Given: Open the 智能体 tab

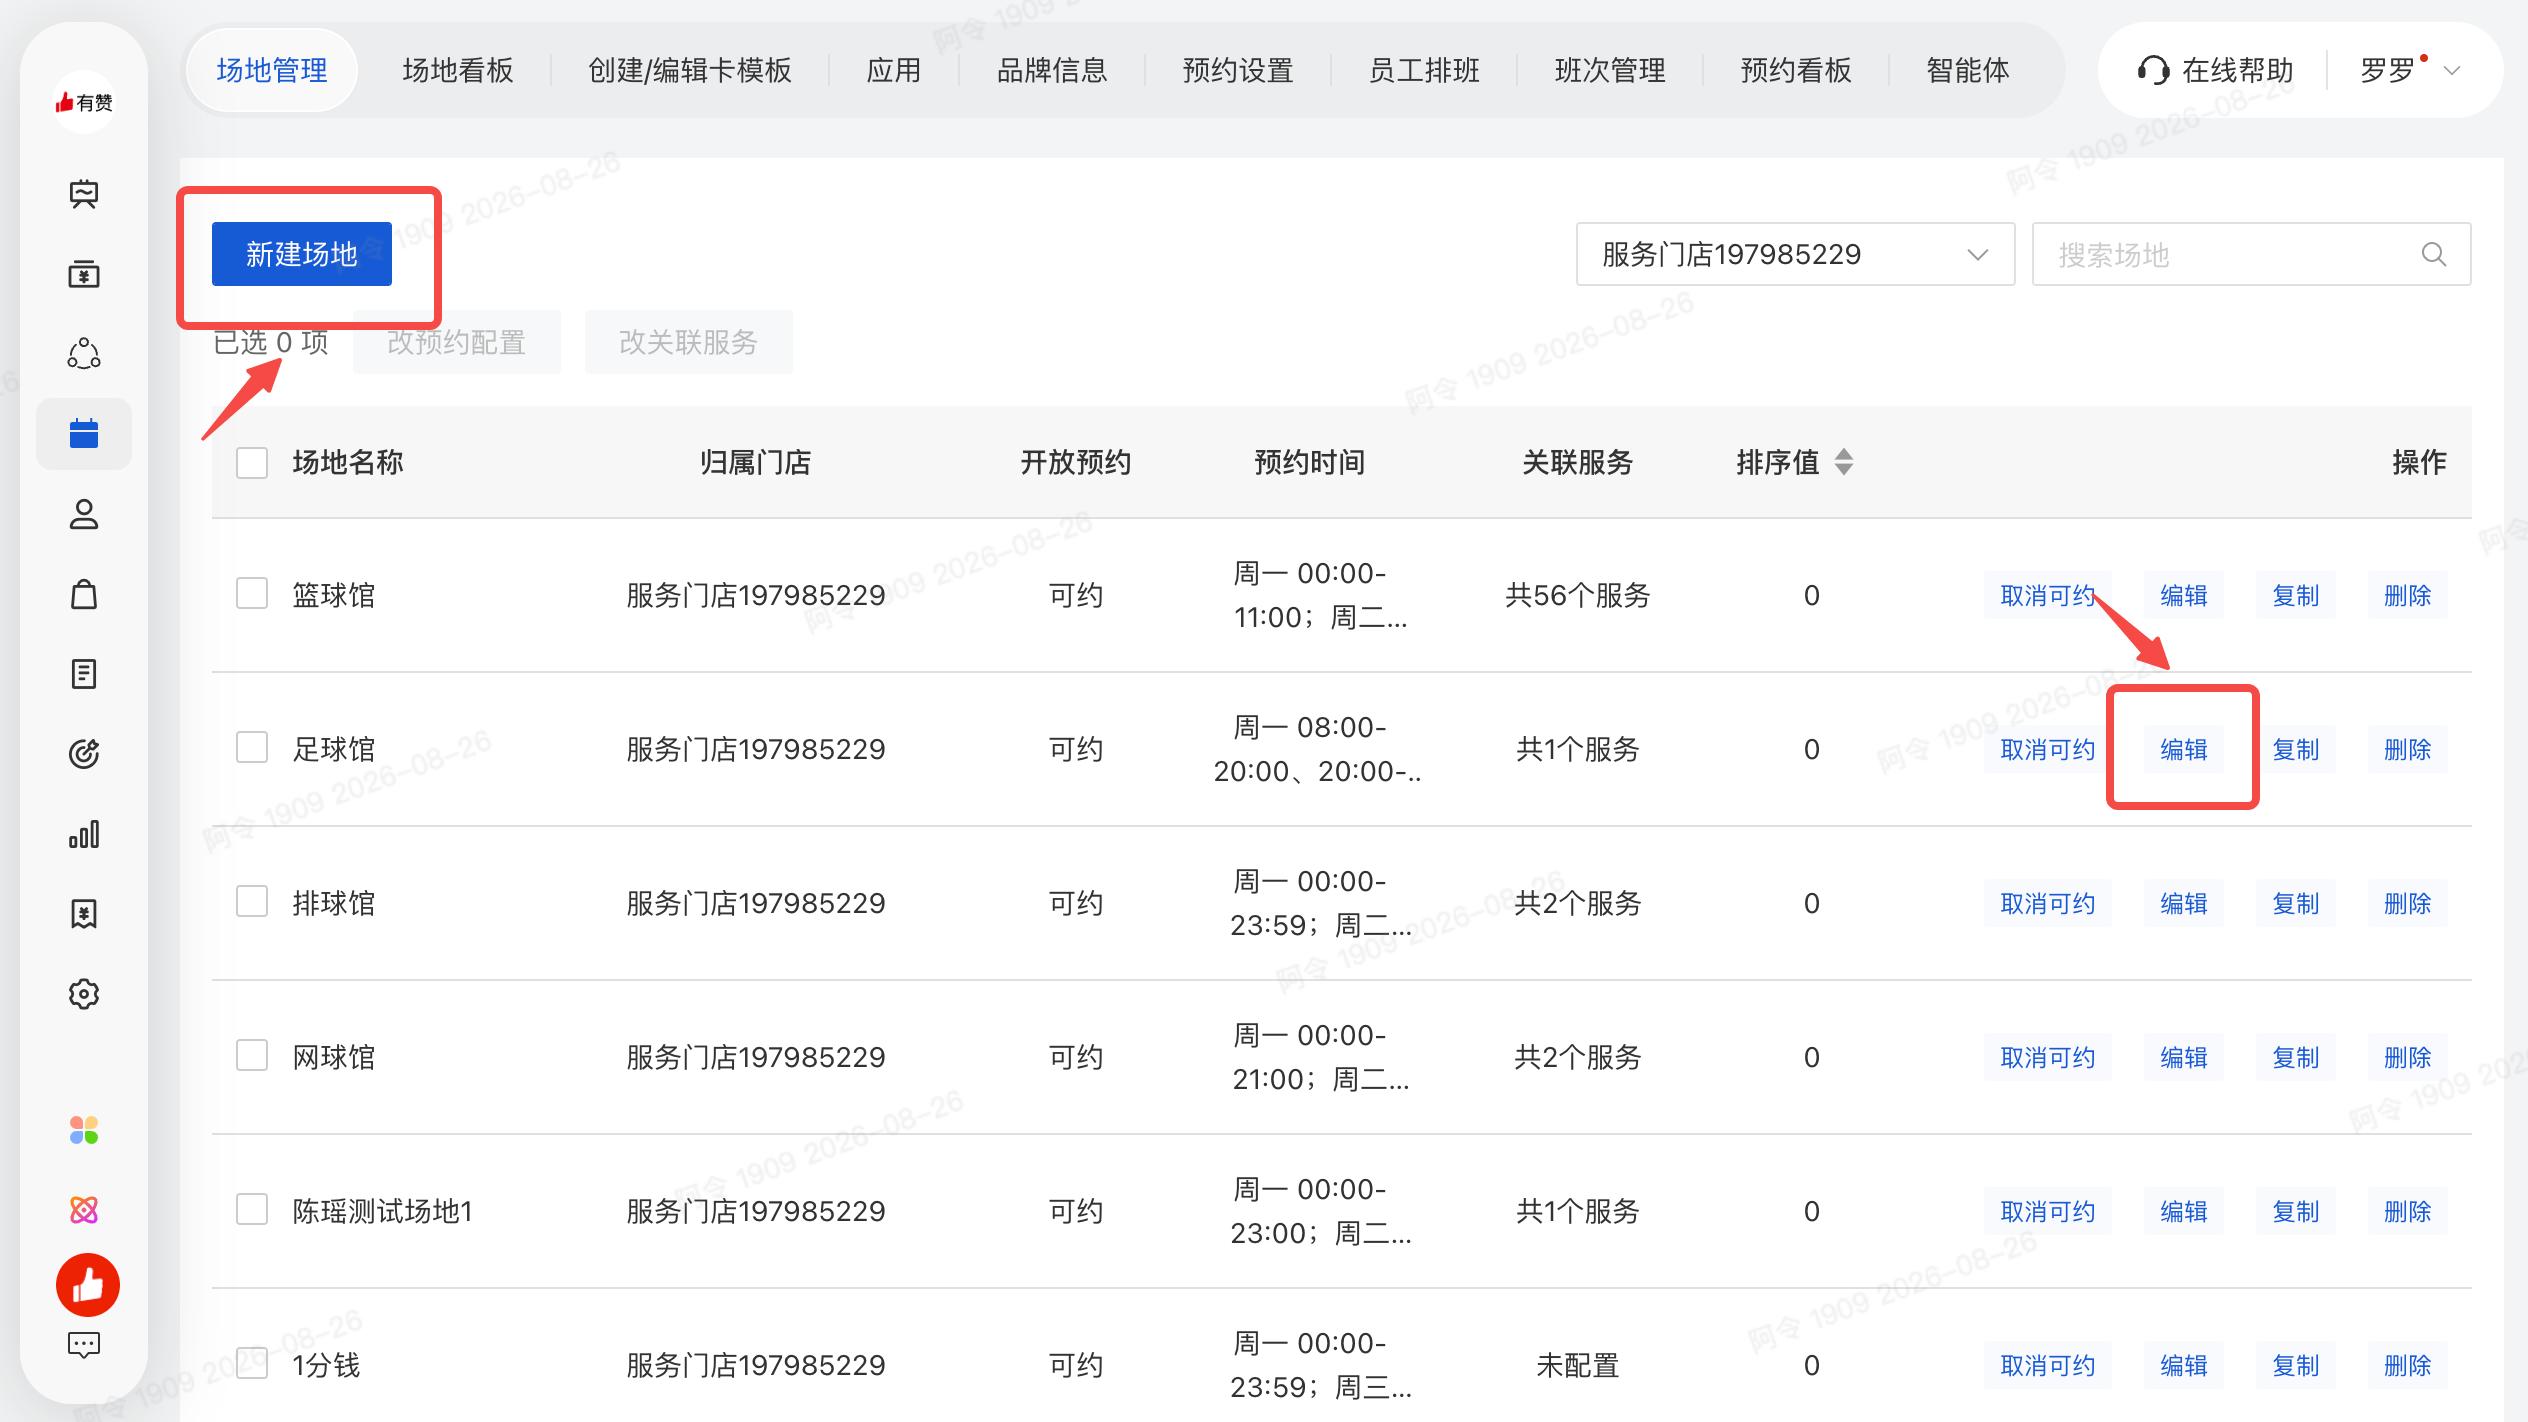Looking at the screenshot, I should click(1968, 70).
